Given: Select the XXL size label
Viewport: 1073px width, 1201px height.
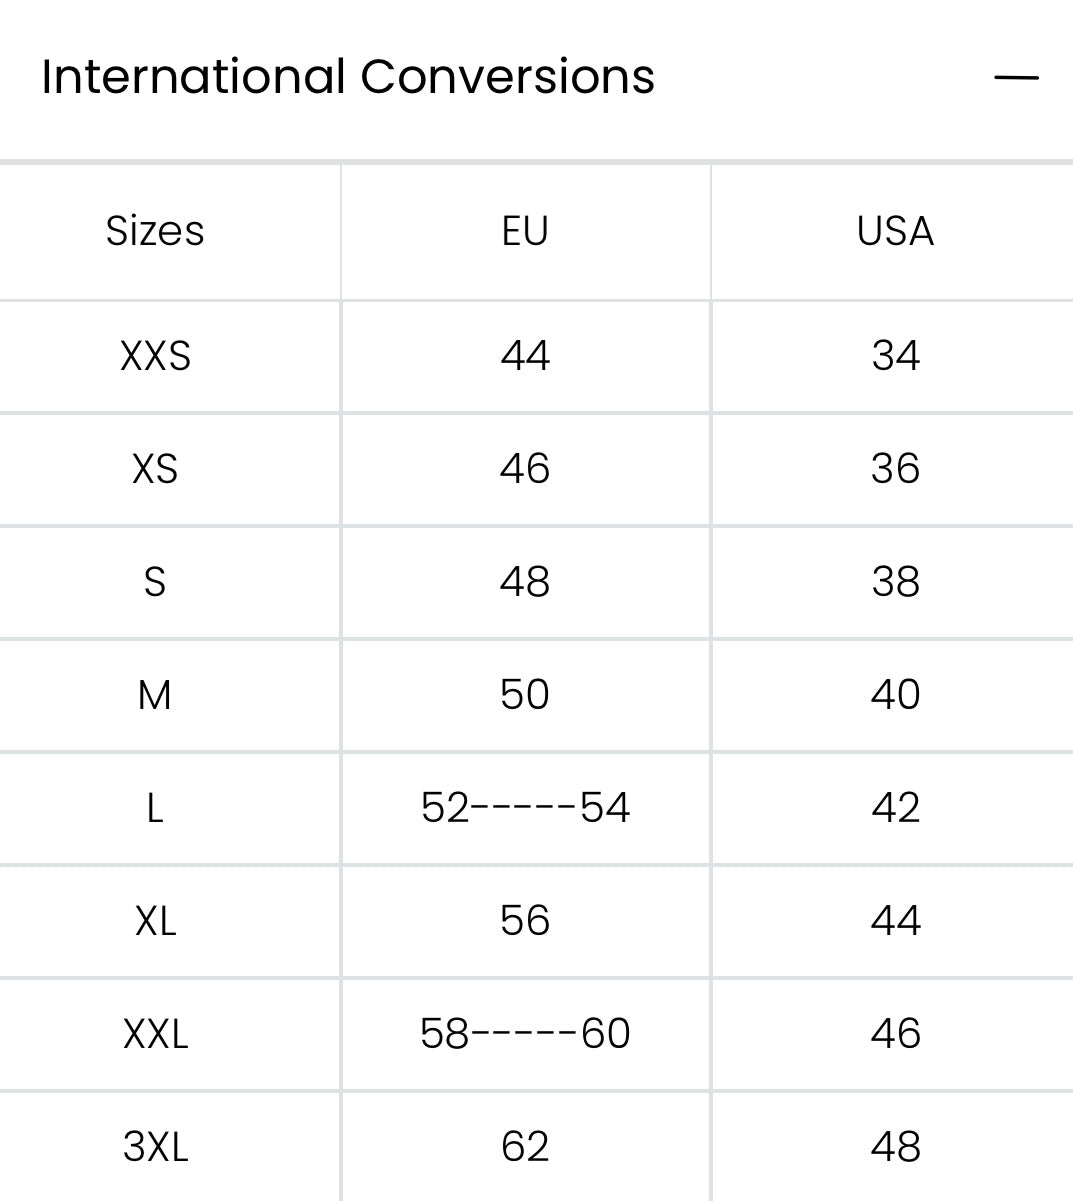Looking at the screenshot, I should click(155, 1034).
